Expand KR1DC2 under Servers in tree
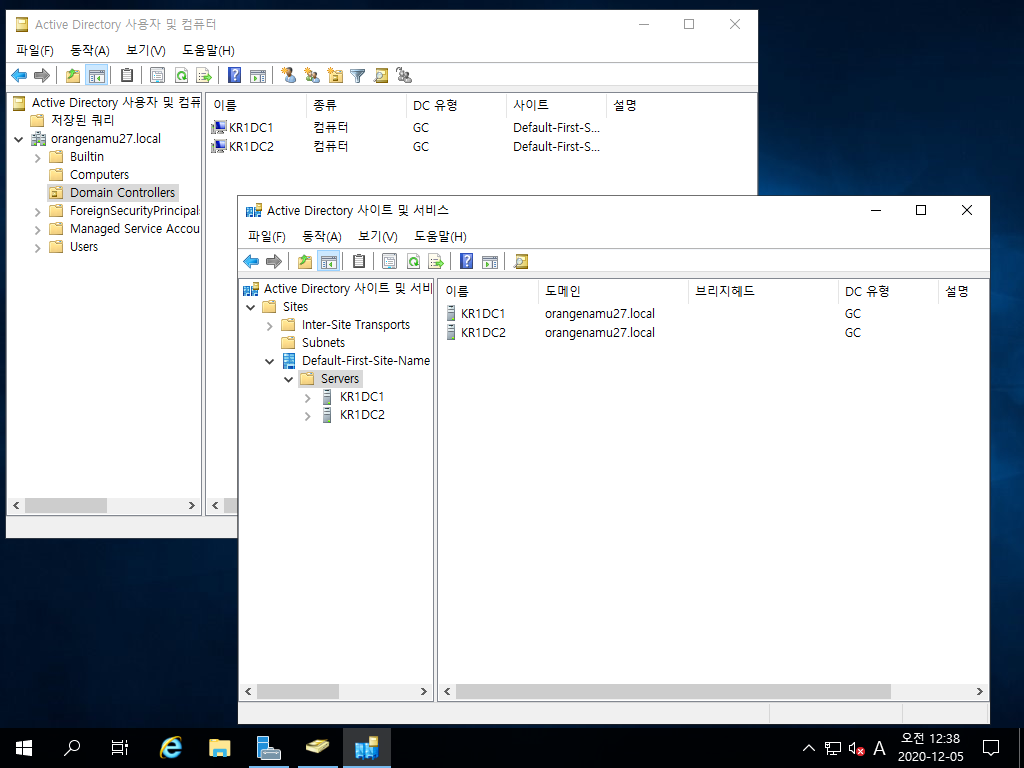This screenshot has height=768, width=1024. (x=308, y=416)
